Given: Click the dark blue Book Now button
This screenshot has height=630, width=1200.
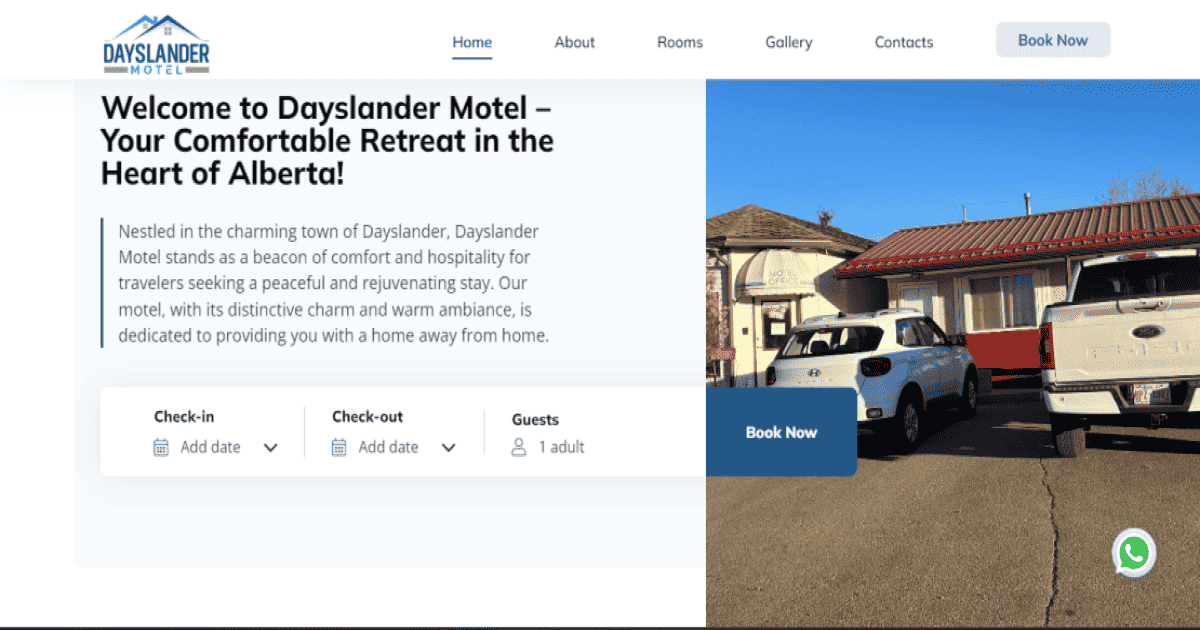Looking at the screenshot, I should coord(781,432).
